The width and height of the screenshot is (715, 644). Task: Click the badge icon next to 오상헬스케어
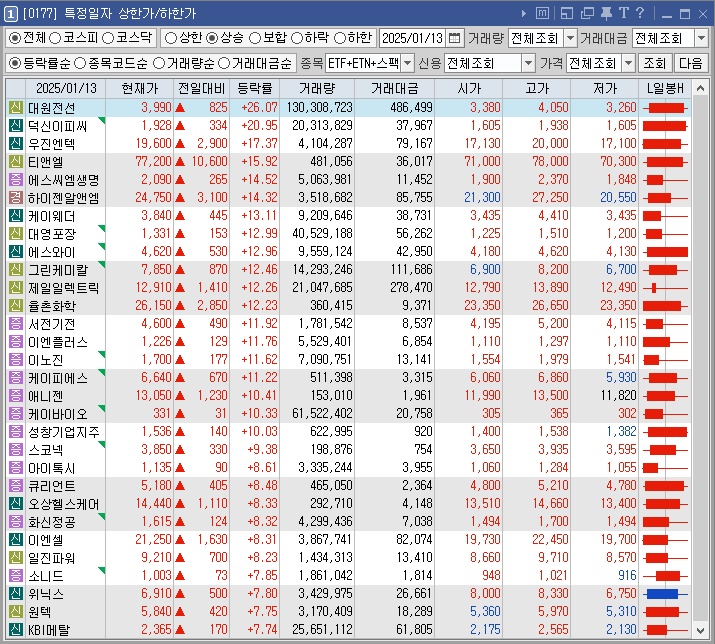(16, 504)
